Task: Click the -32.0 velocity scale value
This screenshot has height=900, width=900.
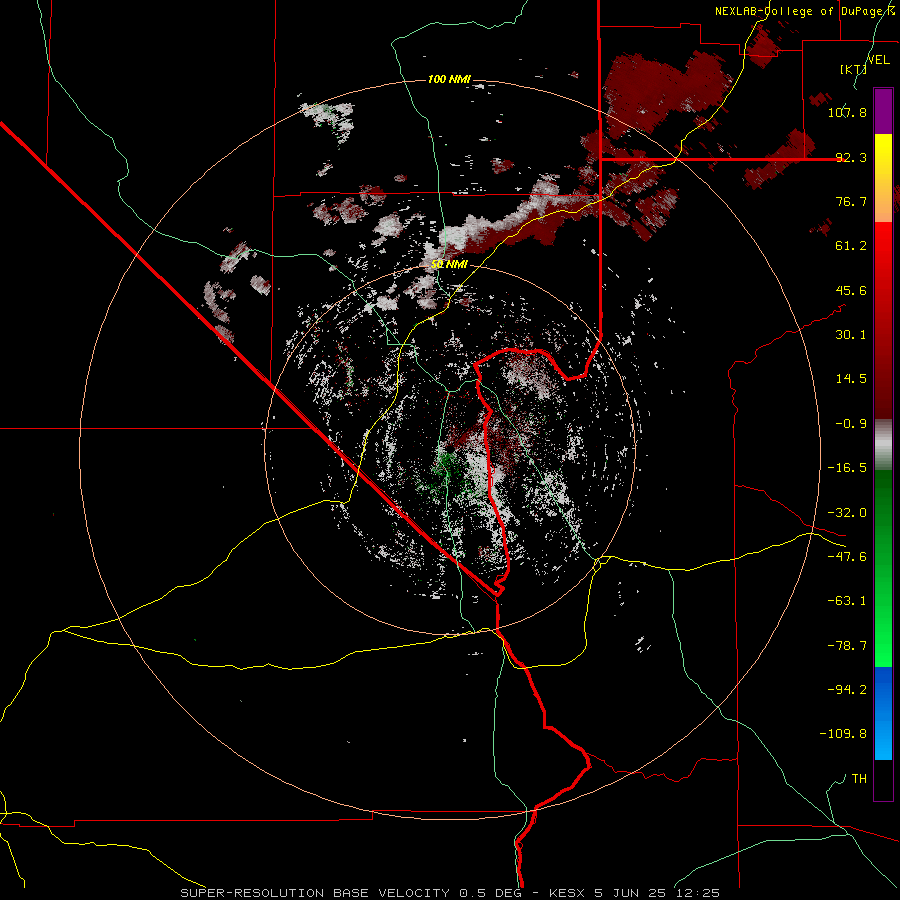Action: pyautogui.click(x=847, y=513)
